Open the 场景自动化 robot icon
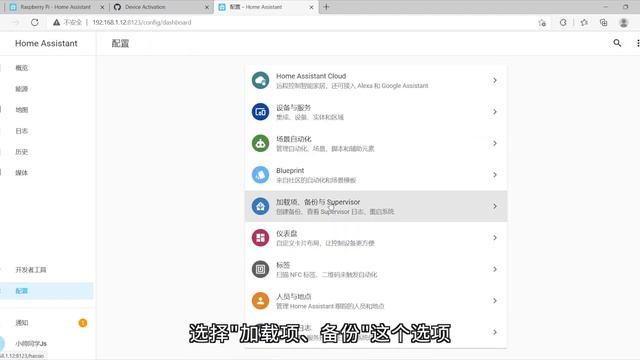Screen dimensions: 640x360 tap(260, 143)
